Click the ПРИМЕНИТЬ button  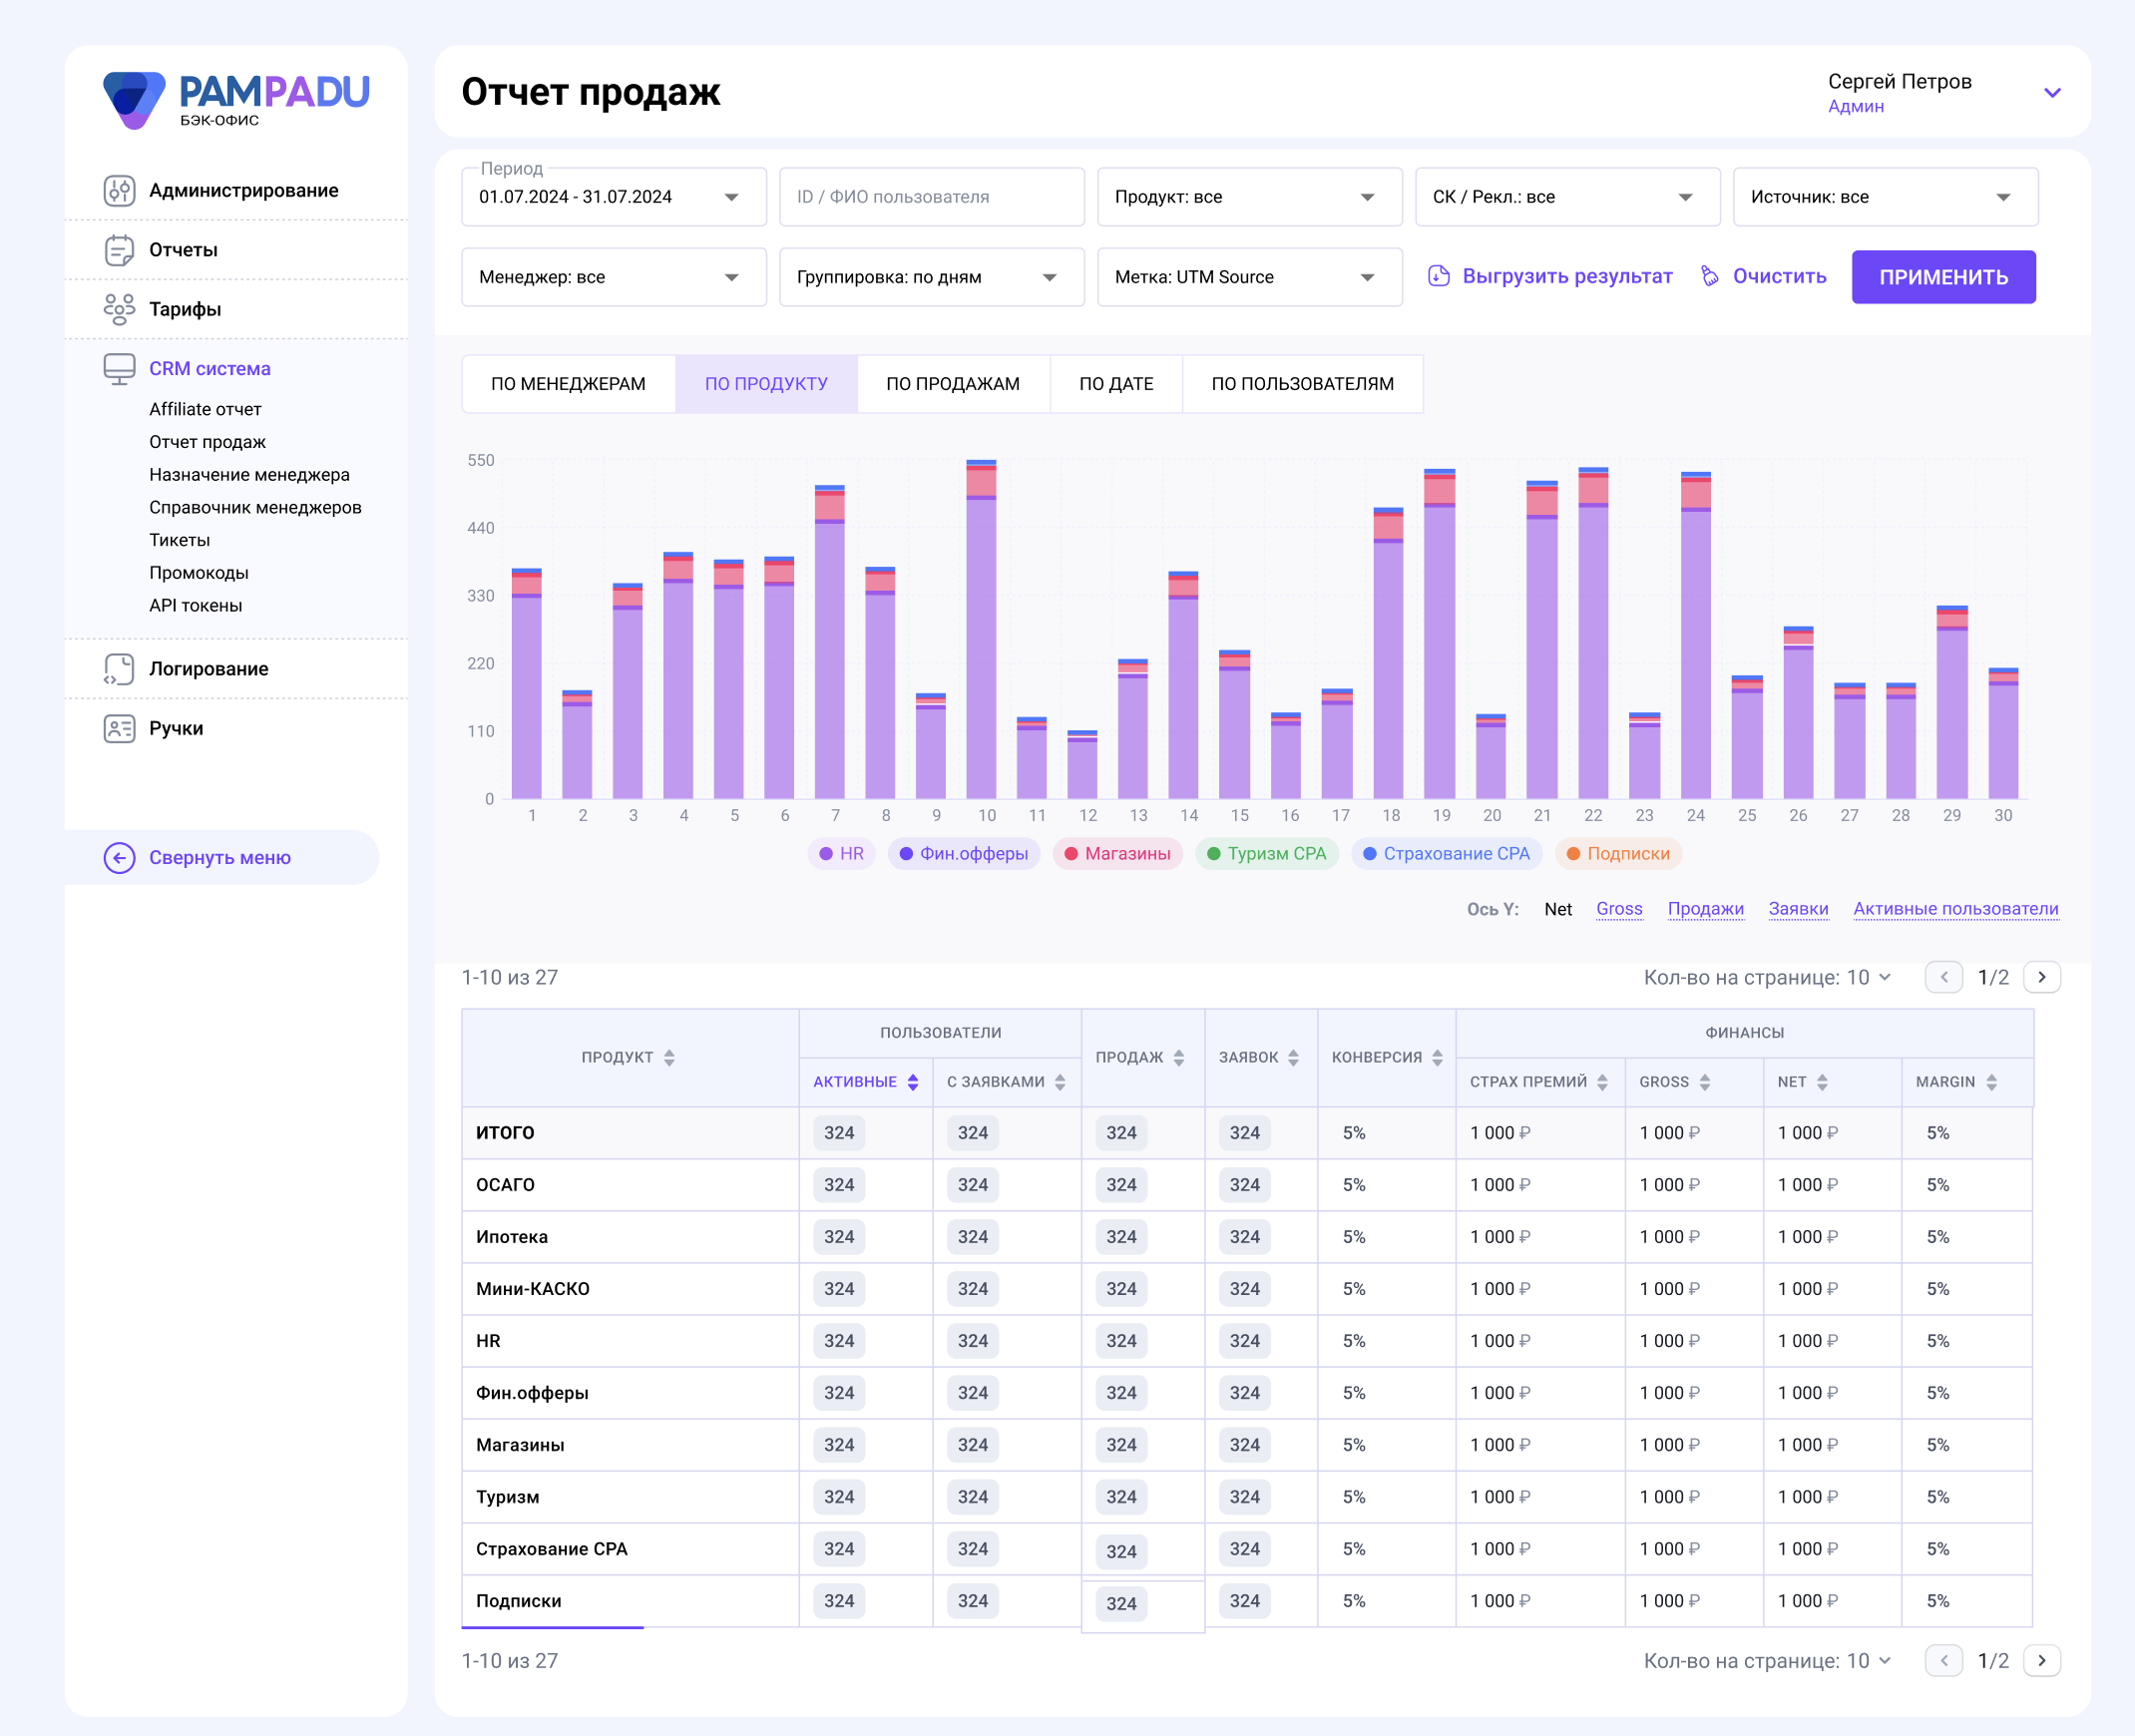(1943, 277)
